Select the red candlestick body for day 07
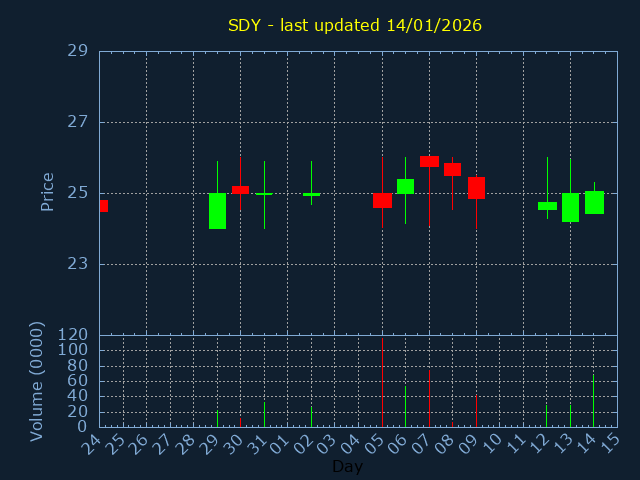Screen dimensions: 640x480 [x=429, y=162]
